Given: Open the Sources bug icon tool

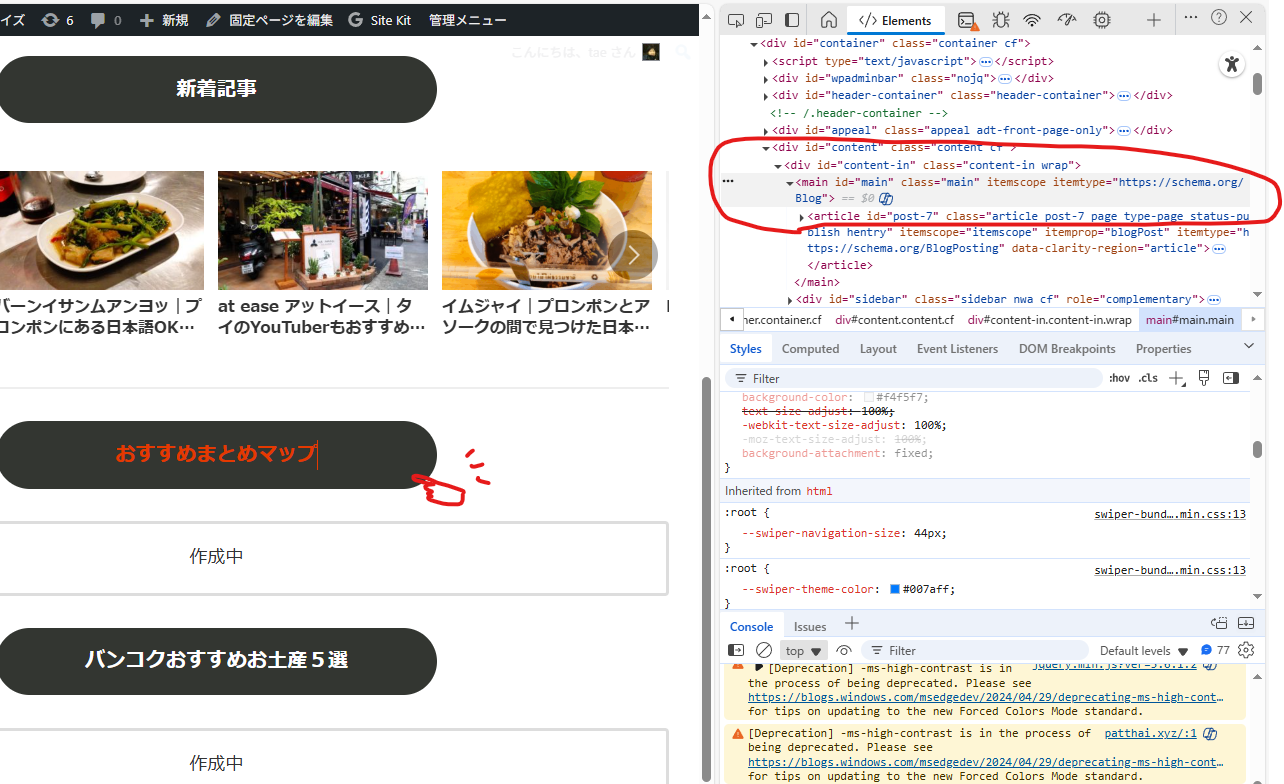Looking at the screenshot, I should 1000,19.
